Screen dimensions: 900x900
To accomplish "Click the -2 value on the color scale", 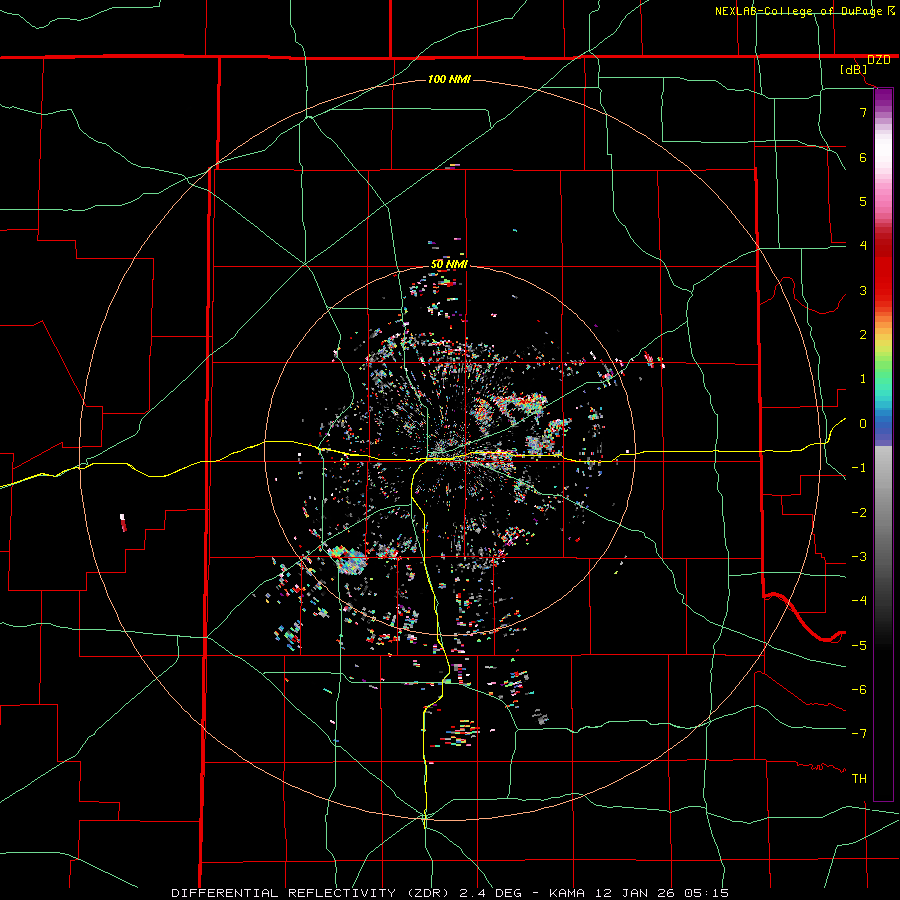I will (x=859, y=513).
